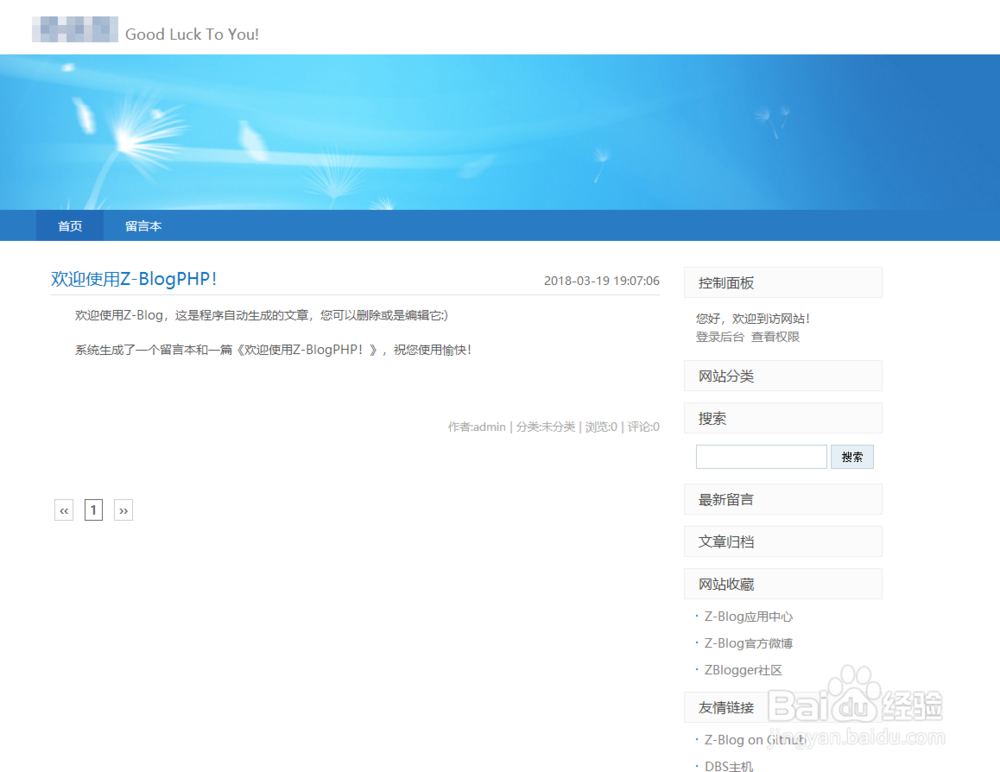The image size is (1000, 772).
Task: Click the dandelion banner image
Action: (500, 132)
